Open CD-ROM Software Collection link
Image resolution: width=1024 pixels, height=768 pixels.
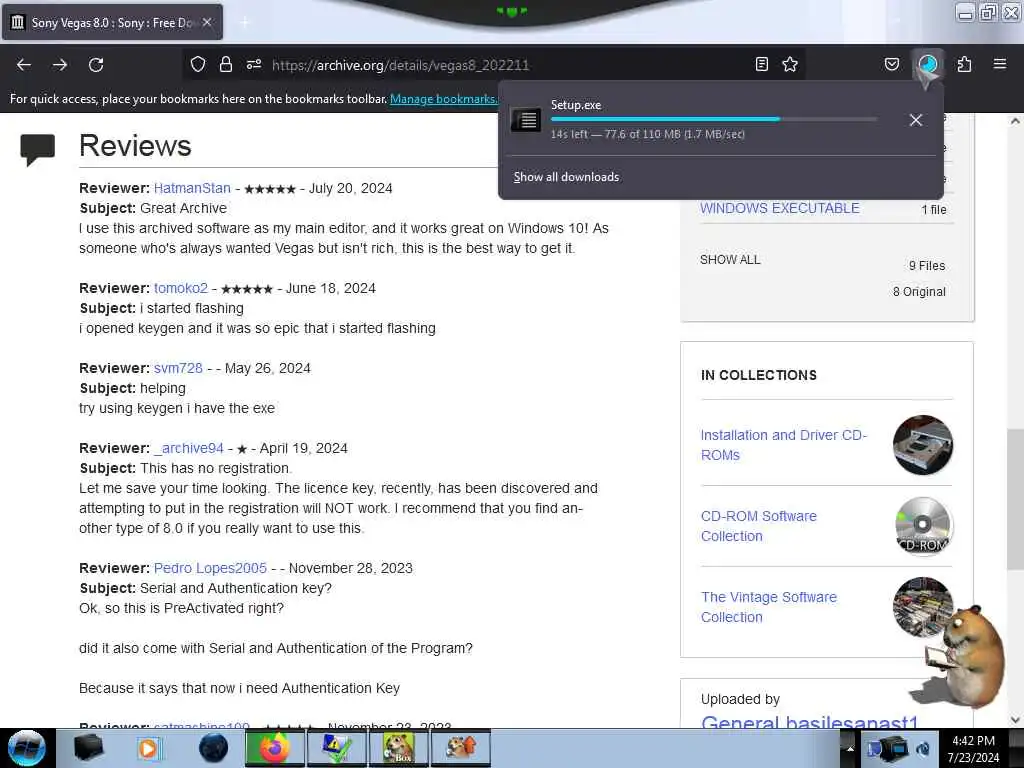[x=759, y=526]
